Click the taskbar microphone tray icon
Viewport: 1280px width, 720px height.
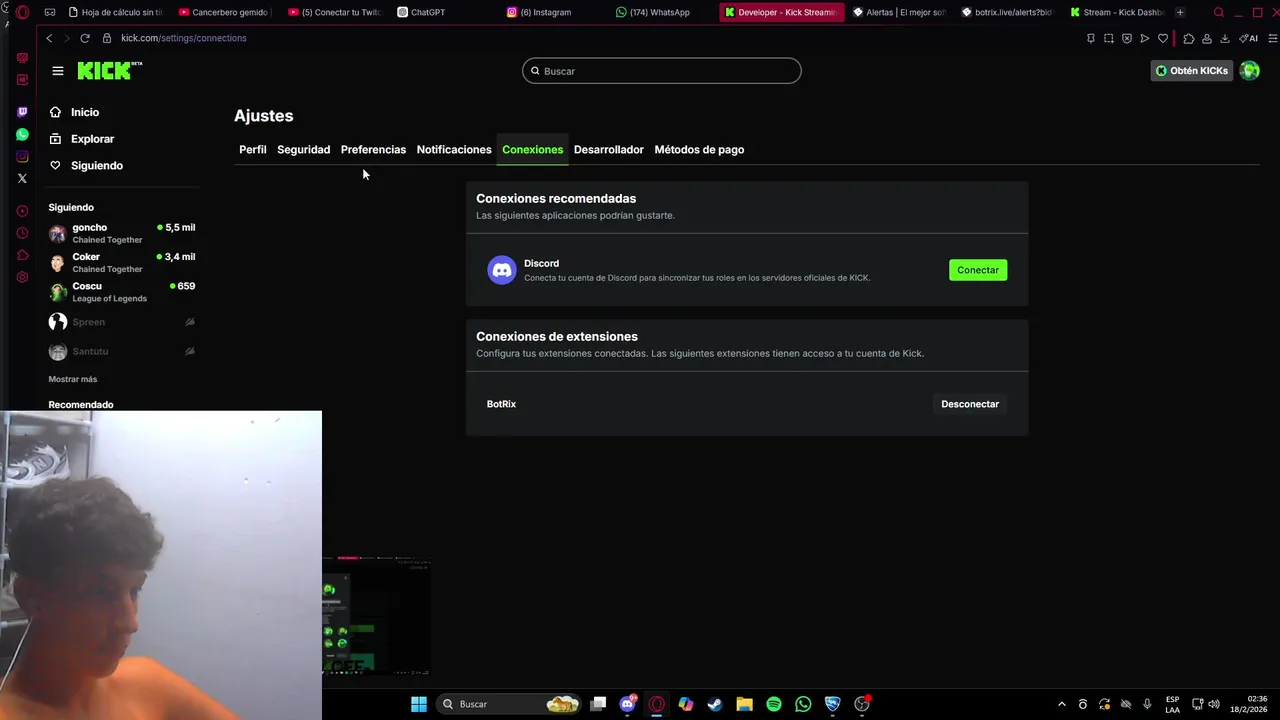point(1147,704)
